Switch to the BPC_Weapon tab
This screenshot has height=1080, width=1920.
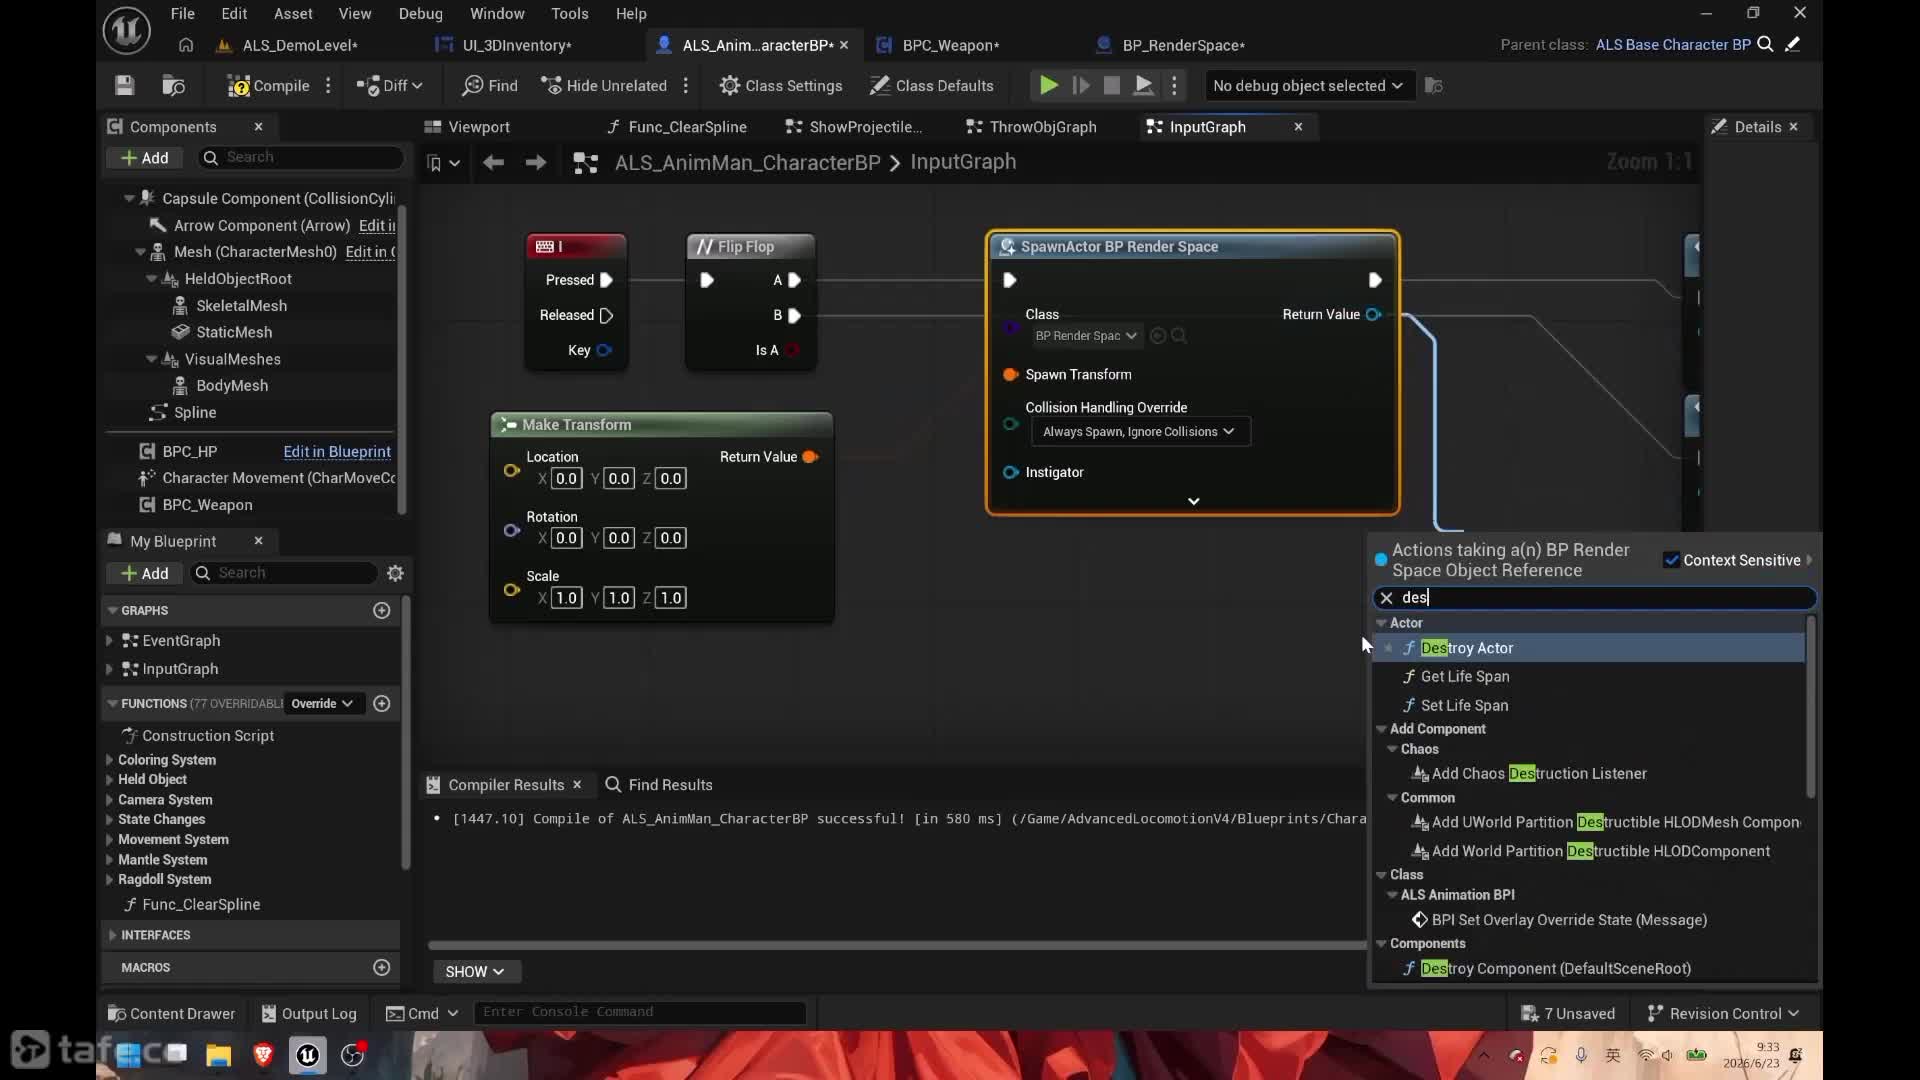pos(950,45)
